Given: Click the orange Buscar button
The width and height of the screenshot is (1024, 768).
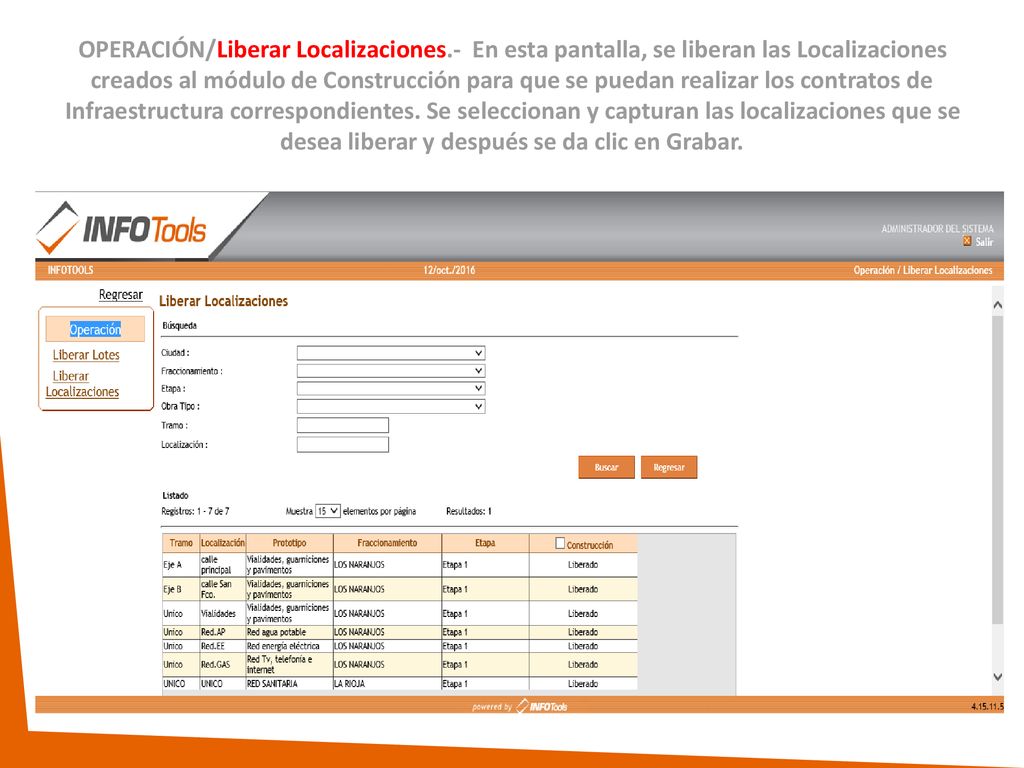Looking at the screenshot, I should pyautogui.click(x=607, y=468).
